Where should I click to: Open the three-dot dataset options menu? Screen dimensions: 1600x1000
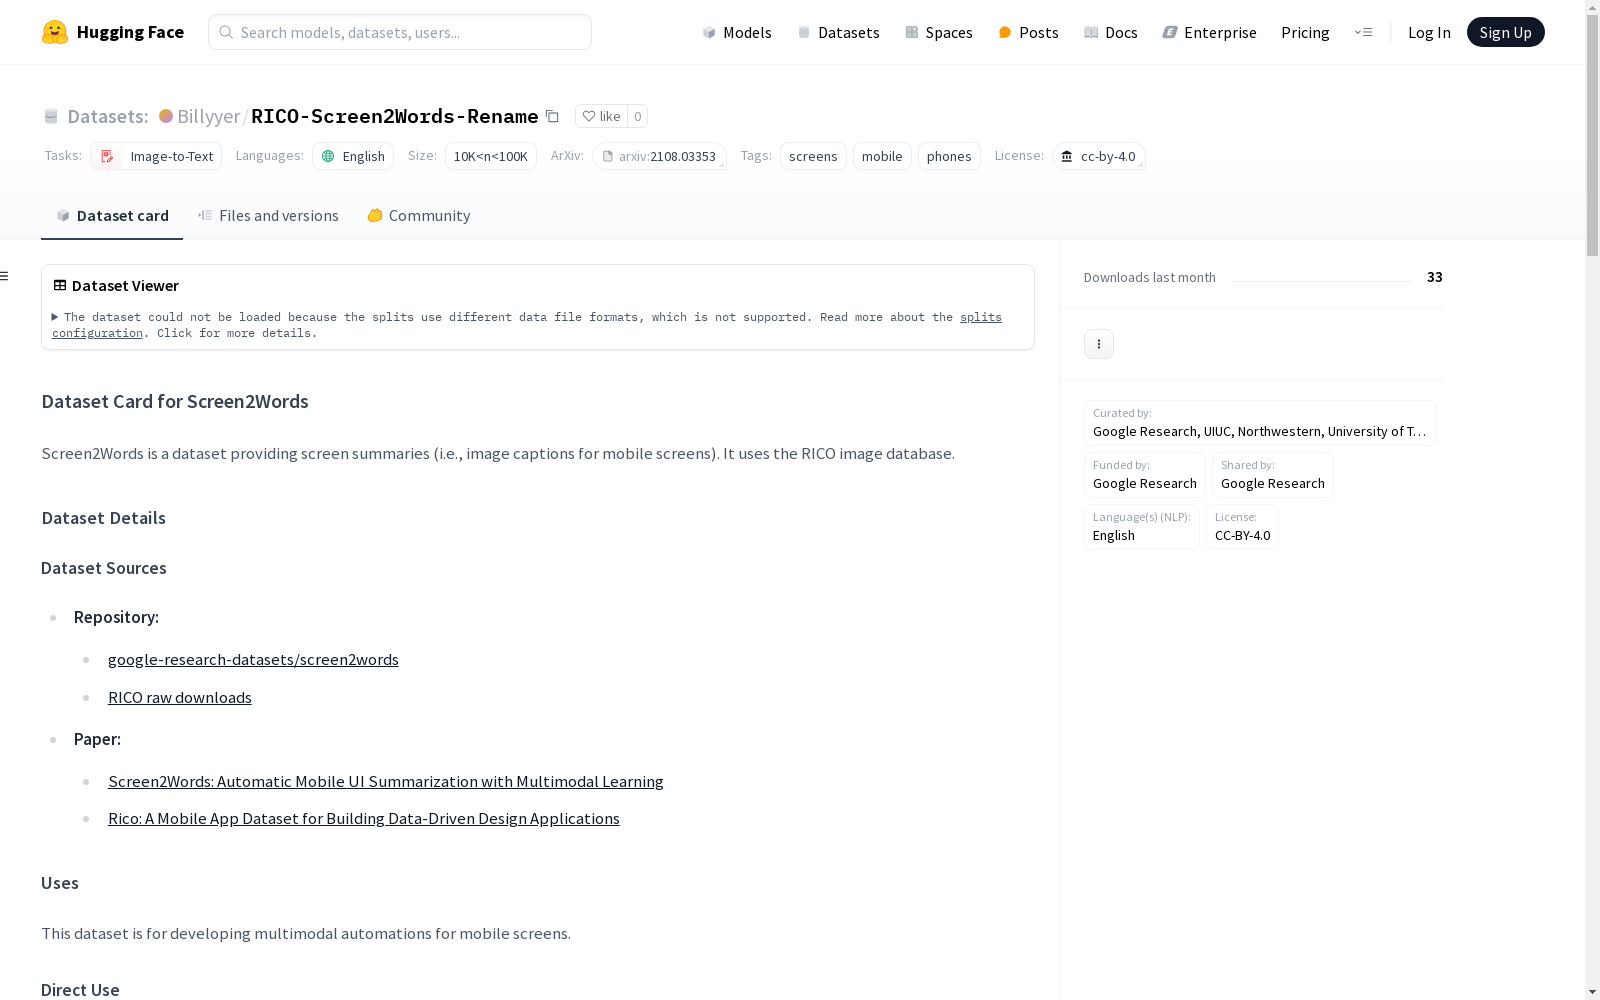click(x=1099, y=344)
